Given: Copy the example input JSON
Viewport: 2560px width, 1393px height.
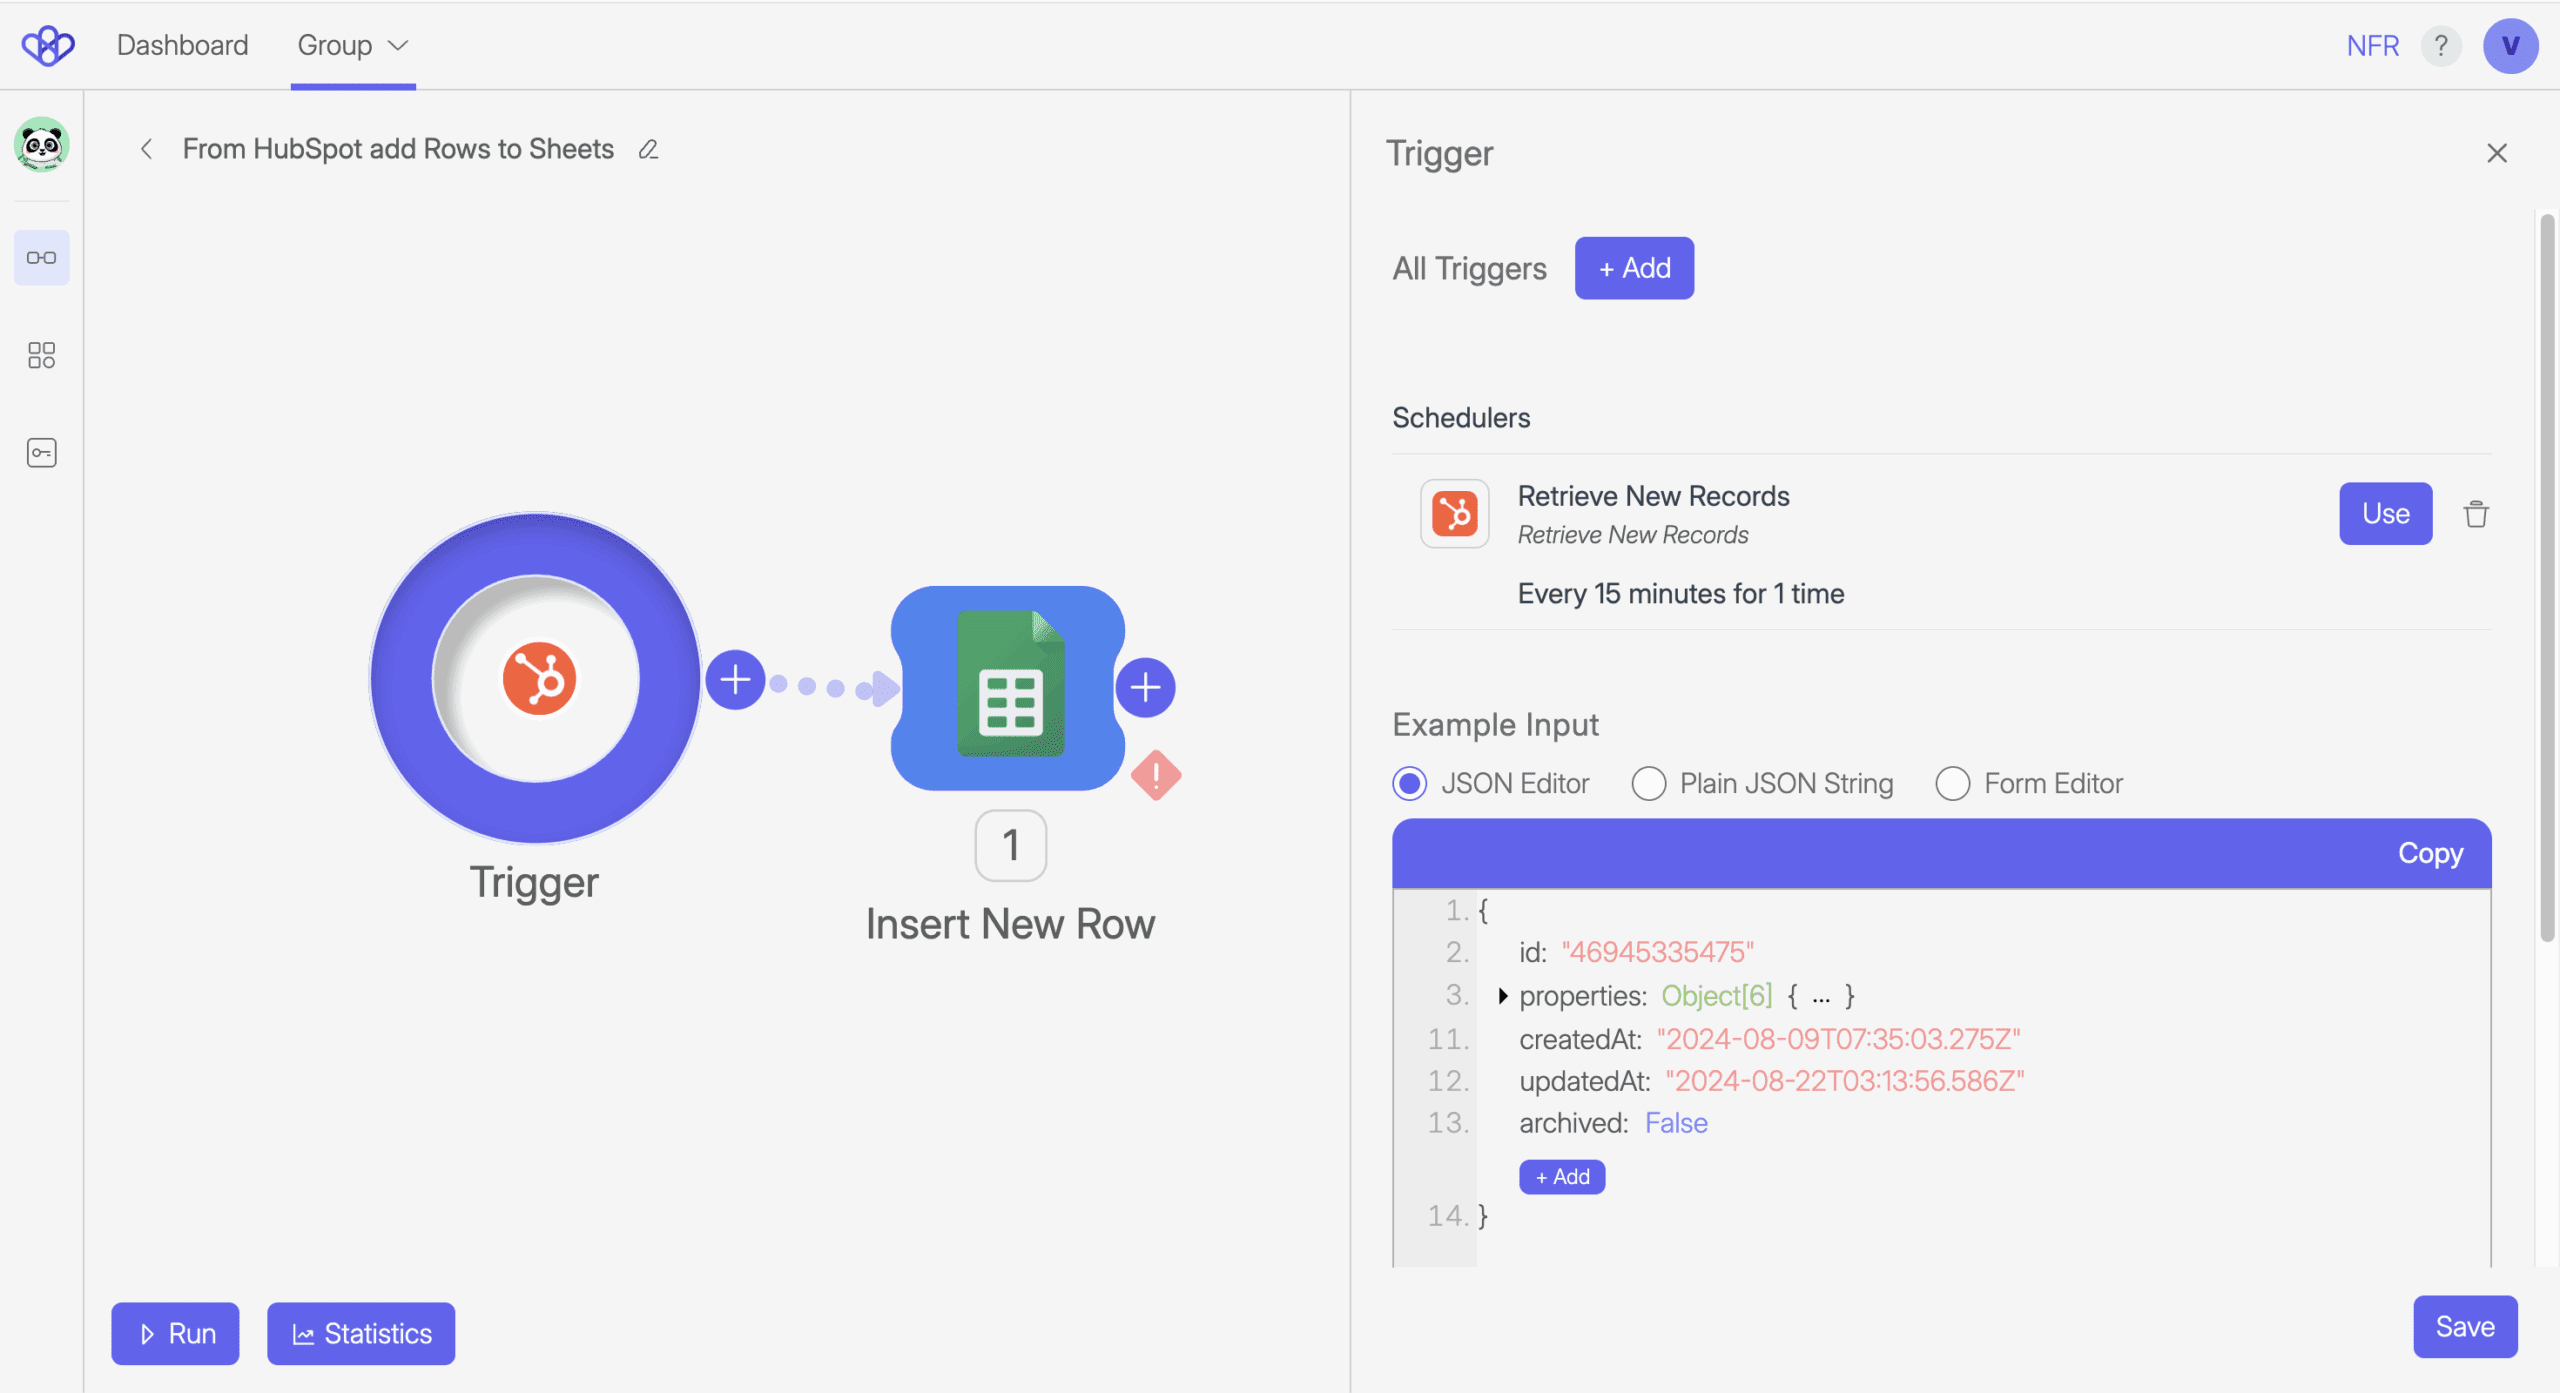Looking at the screenshot, I should point(2430,853).
